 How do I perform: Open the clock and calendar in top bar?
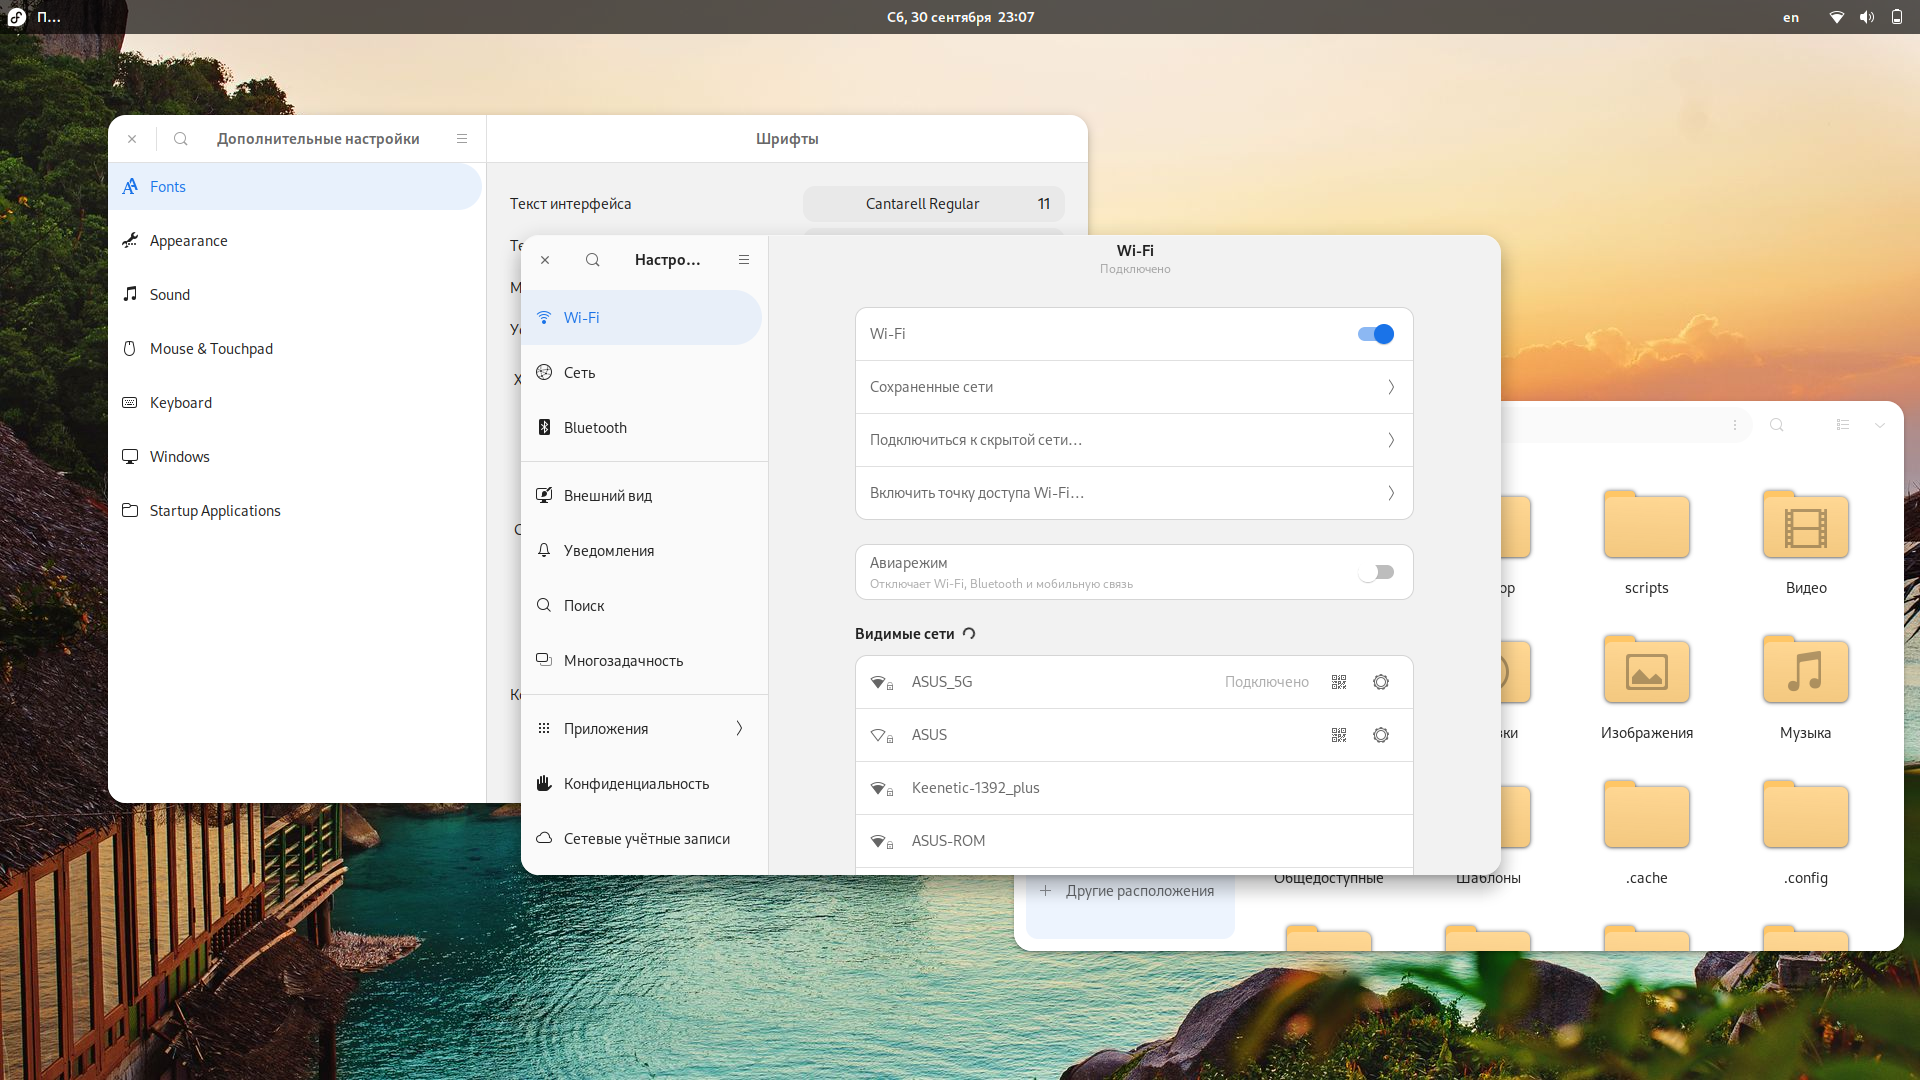coord(960,17)
